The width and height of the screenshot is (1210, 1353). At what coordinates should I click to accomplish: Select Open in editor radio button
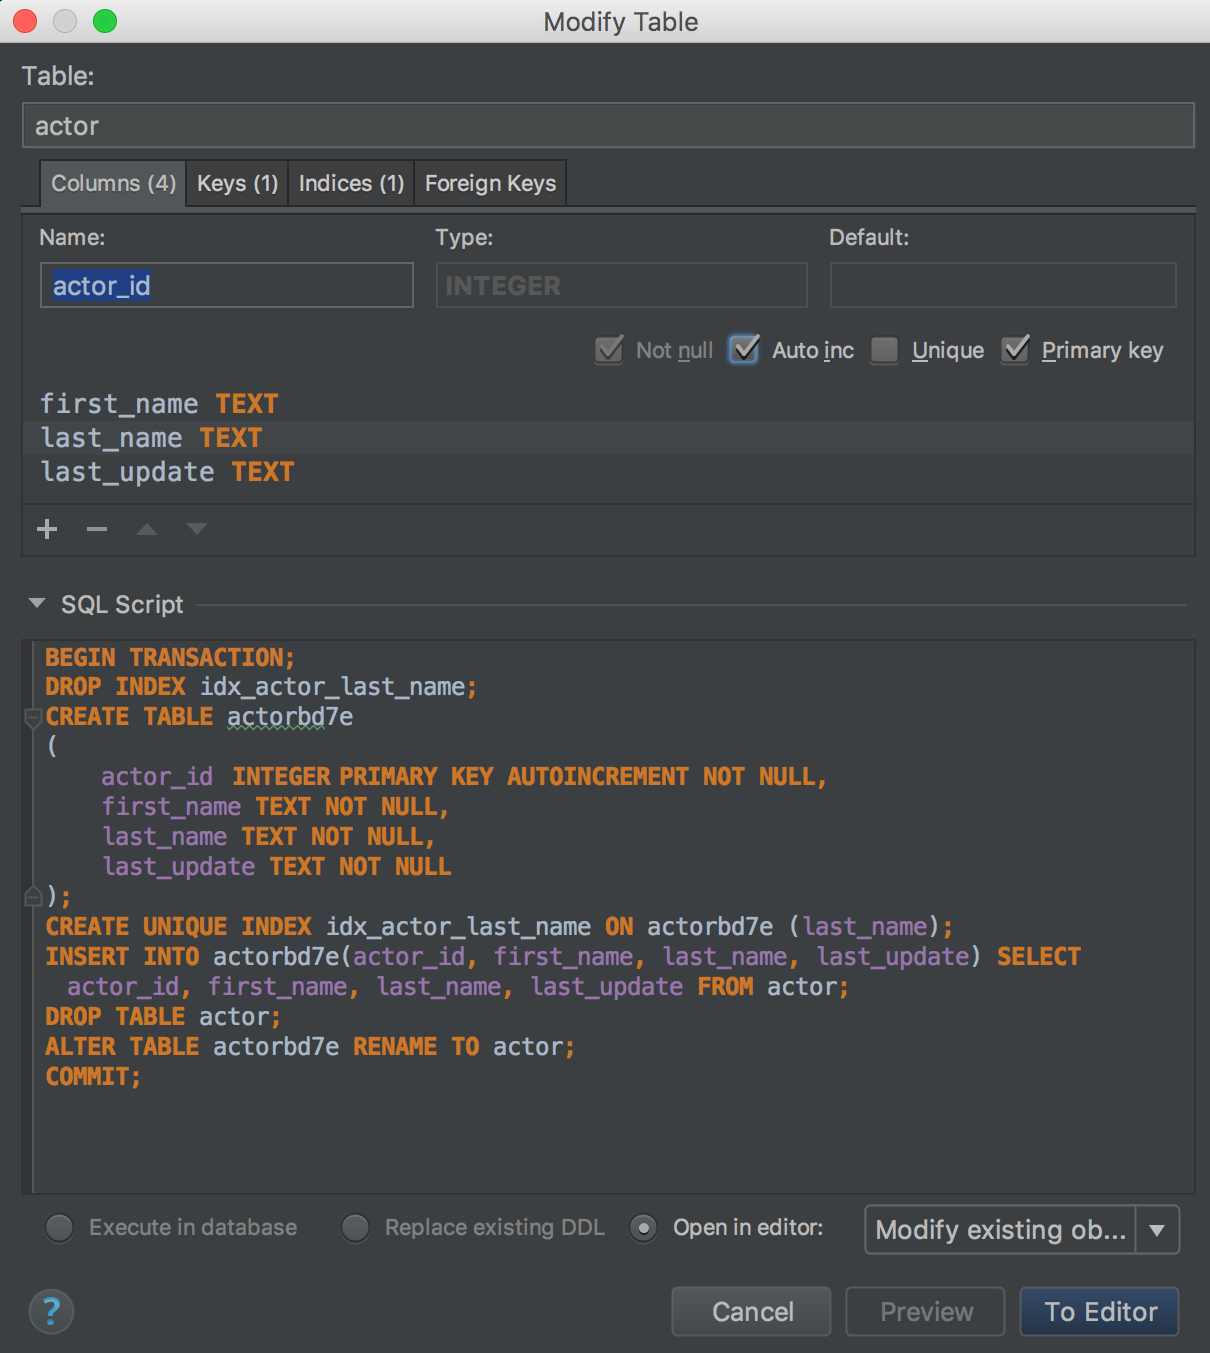[x=644, y=1228]
